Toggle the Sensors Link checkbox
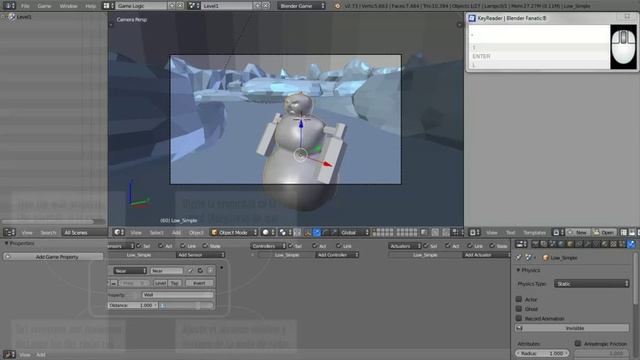The image size is (640, 360). point(183,246)
